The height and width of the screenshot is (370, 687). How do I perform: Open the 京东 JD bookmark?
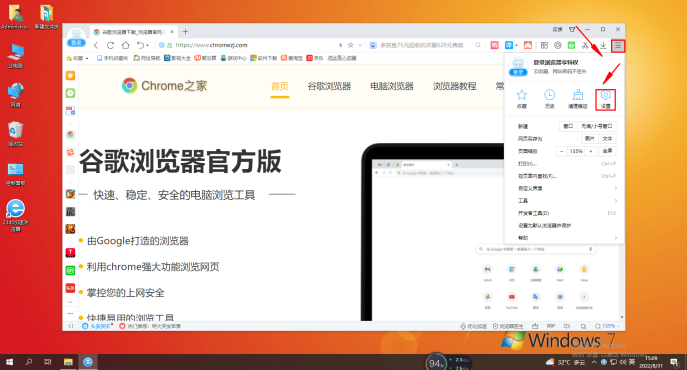click(x=315, y=58)
